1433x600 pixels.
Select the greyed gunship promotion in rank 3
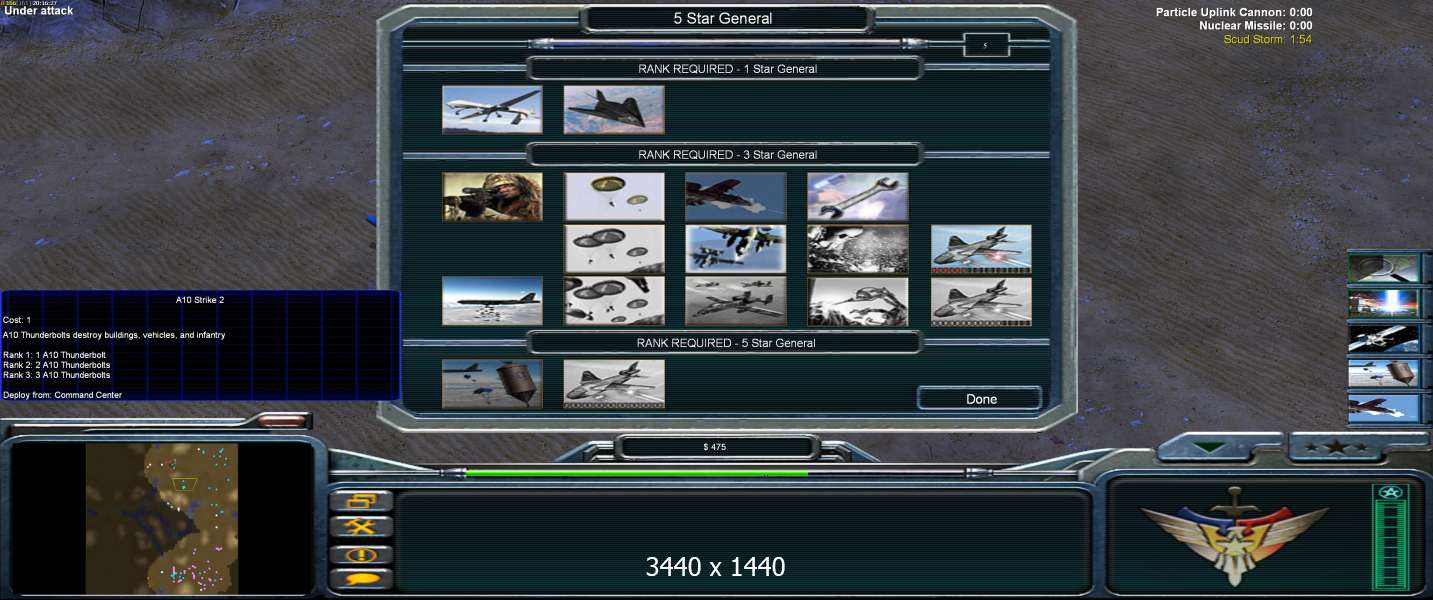981,301
